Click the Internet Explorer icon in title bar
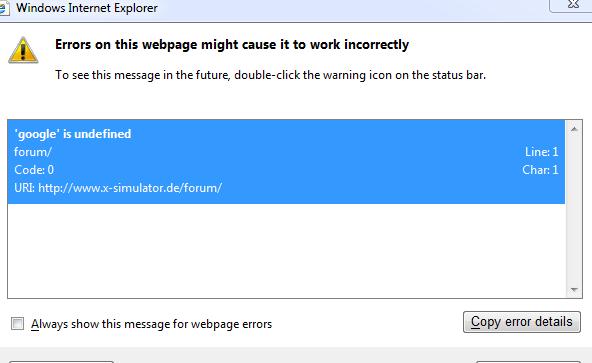592x363 pixels. coord(4,8)
